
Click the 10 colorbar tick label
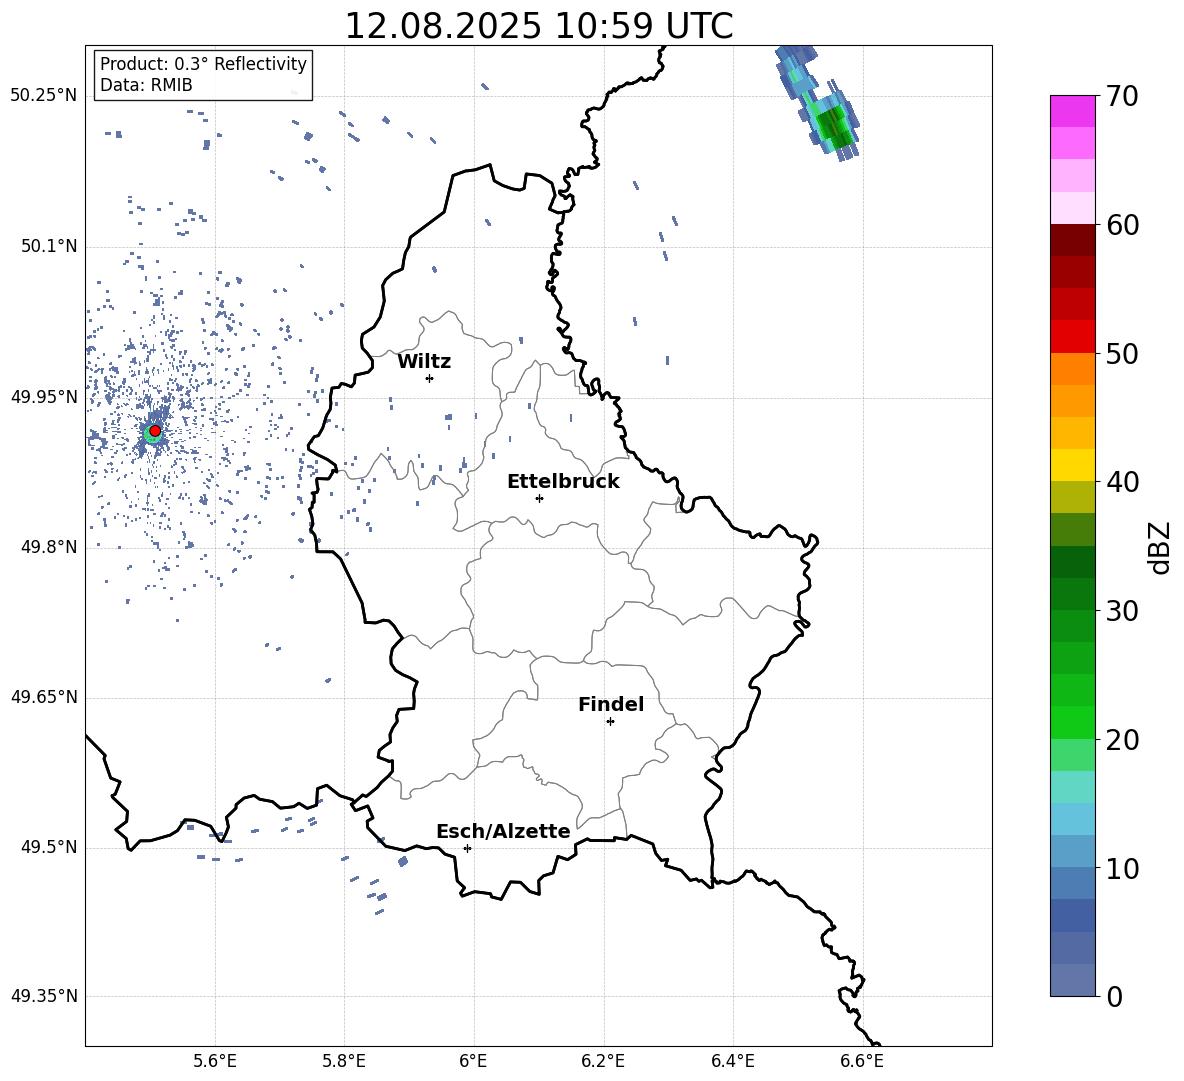point(1122,868)
